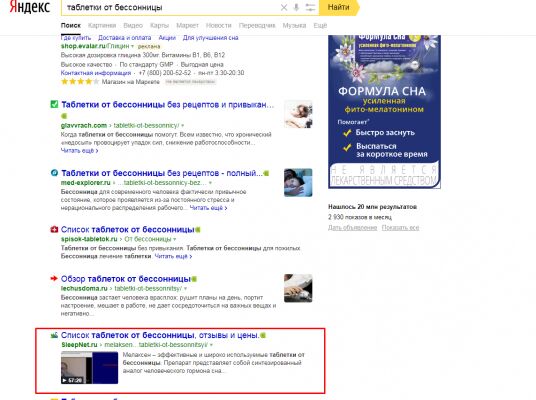
Task: Open the Новости tab
Action: click(x=218, y=26)
